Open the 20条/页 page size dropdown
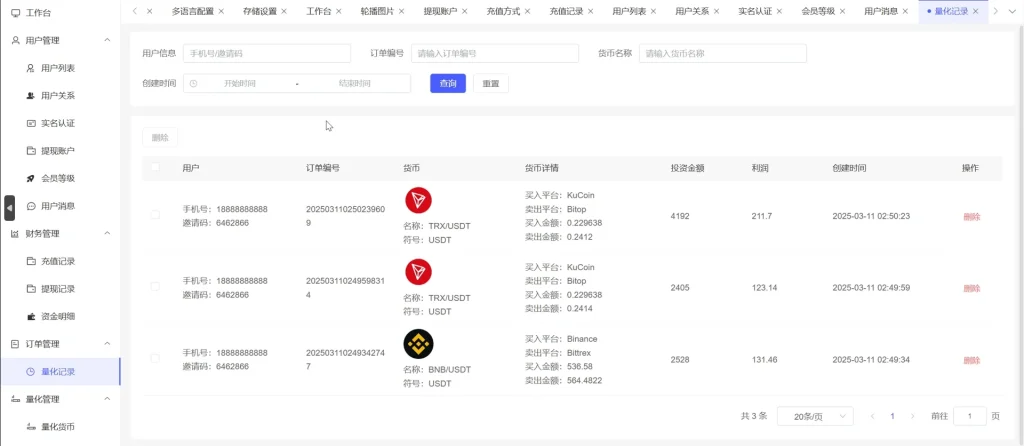Viewport: 1024px width, 446px height. [x=815, y=416]
